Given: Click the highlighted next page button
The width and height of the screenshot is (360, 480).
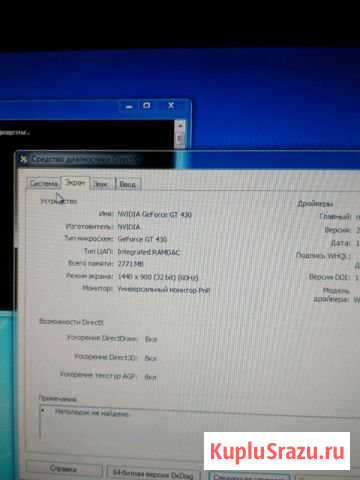Looking at the screenshot, I should [x=248, y=476].
